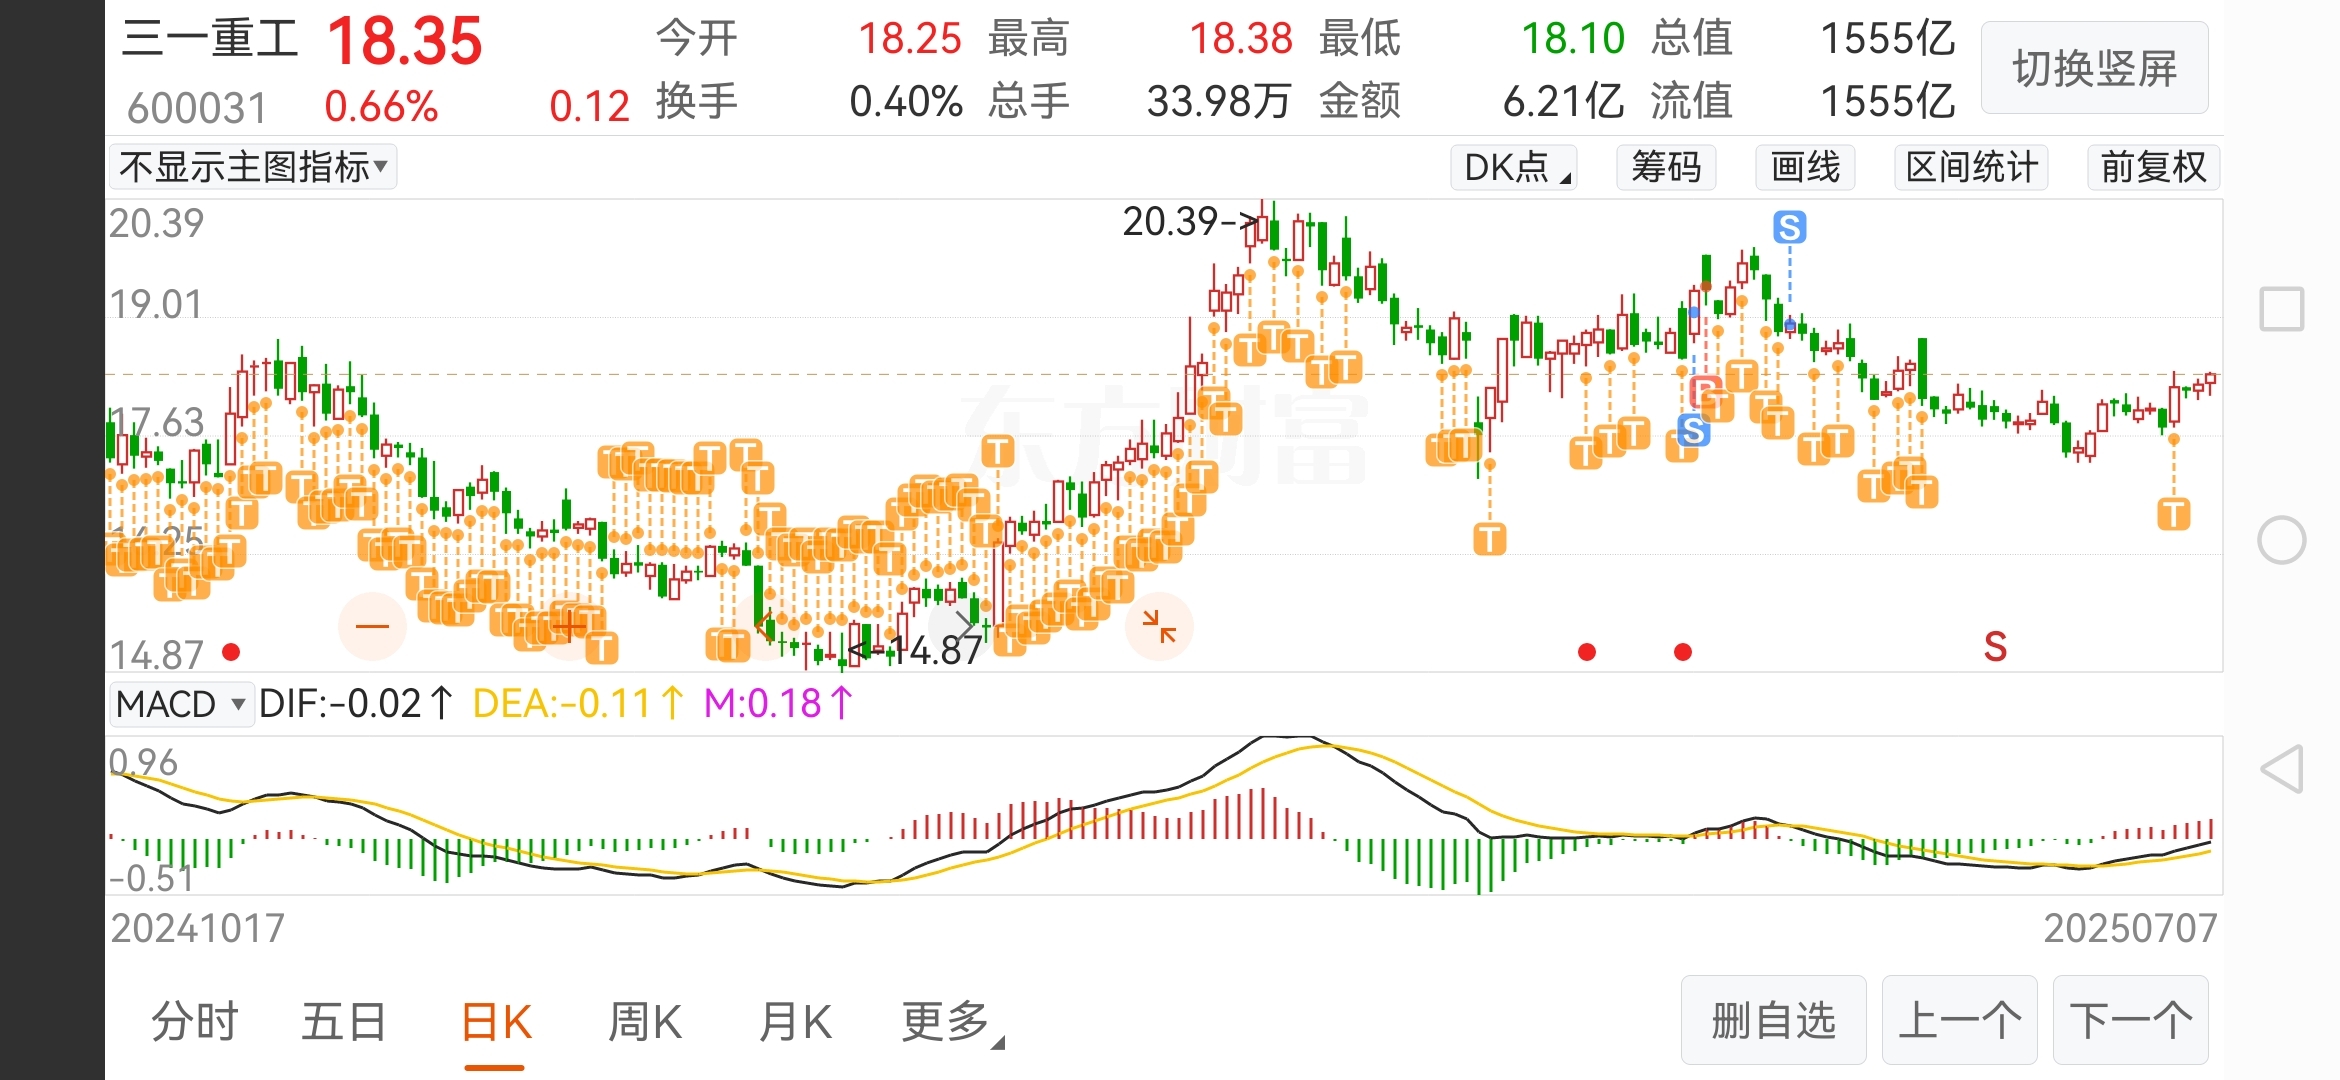This screenshot has height=1080, width=2340.
Task: Tap the 金额 amount value 6.21亿
Action: pos(1563,101)
